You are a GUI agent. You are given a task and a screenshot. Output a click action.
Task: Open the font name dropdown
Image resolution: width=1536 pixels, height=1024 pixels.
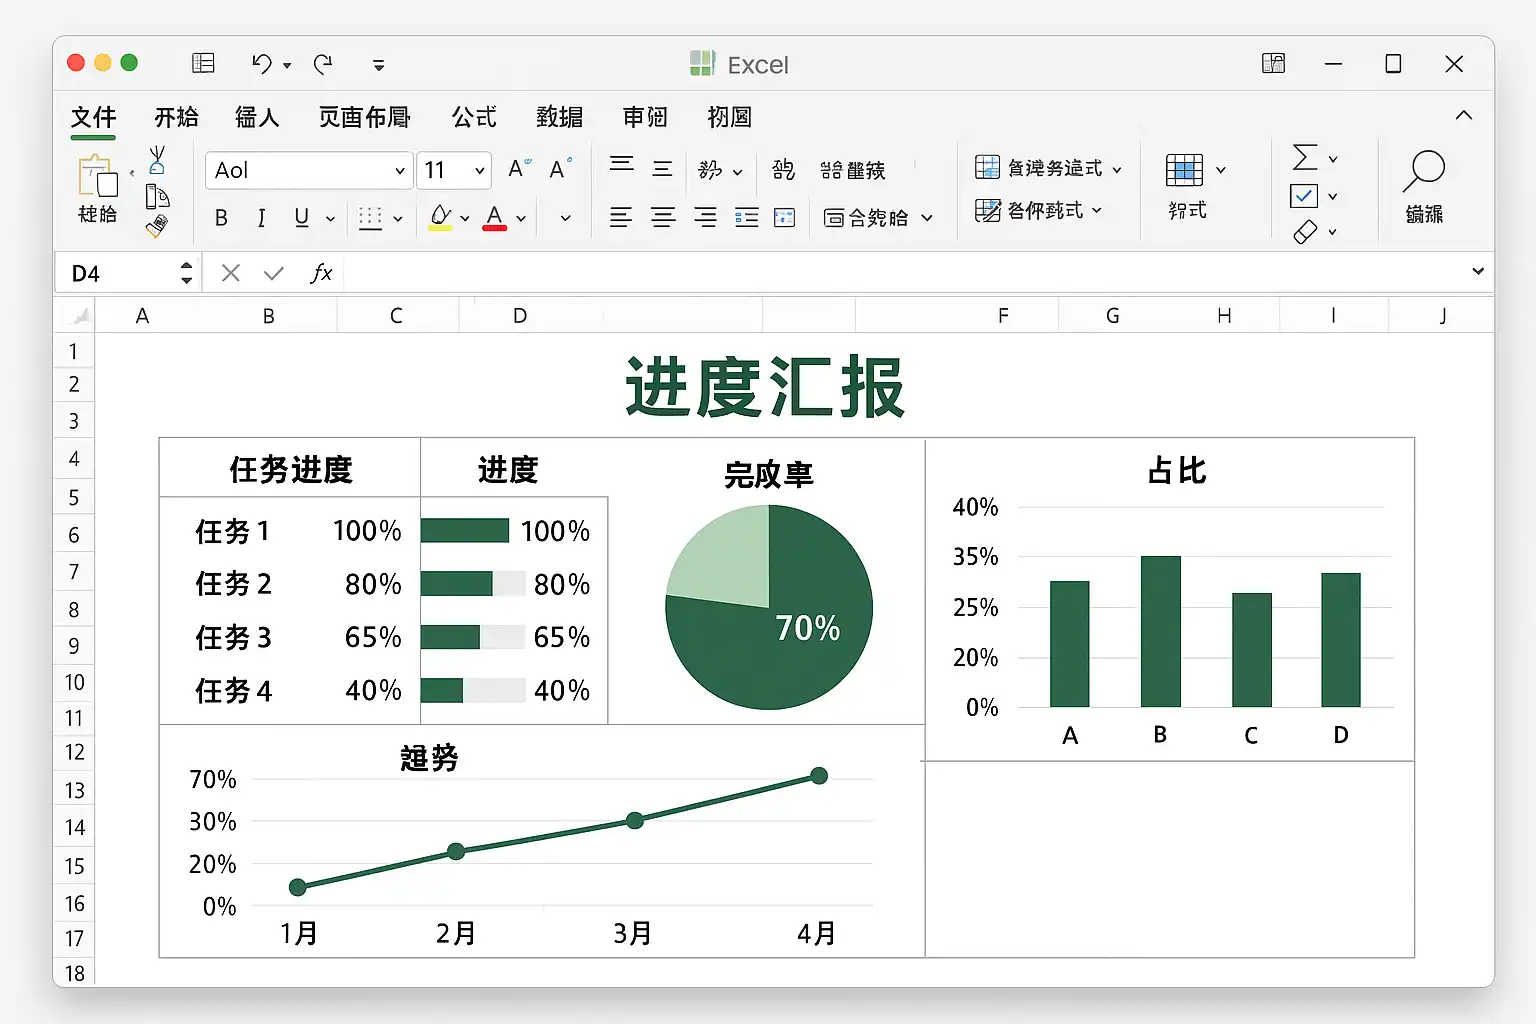click(399, 171)
